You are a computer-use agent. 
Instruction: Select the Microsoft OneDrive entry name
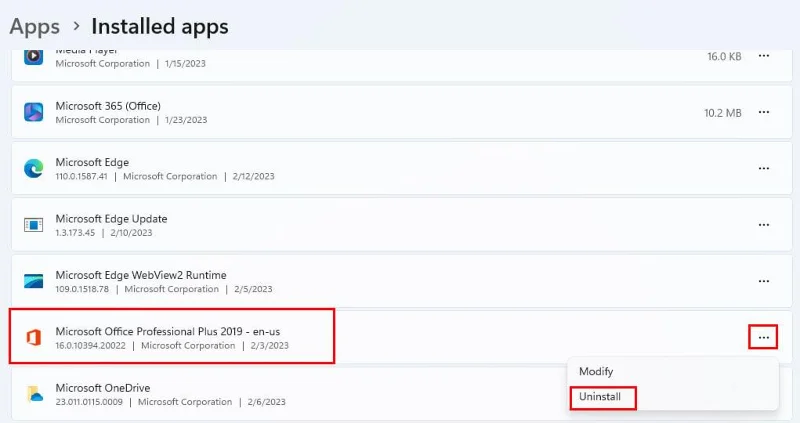pyautogui.click(x=103, y=387)
